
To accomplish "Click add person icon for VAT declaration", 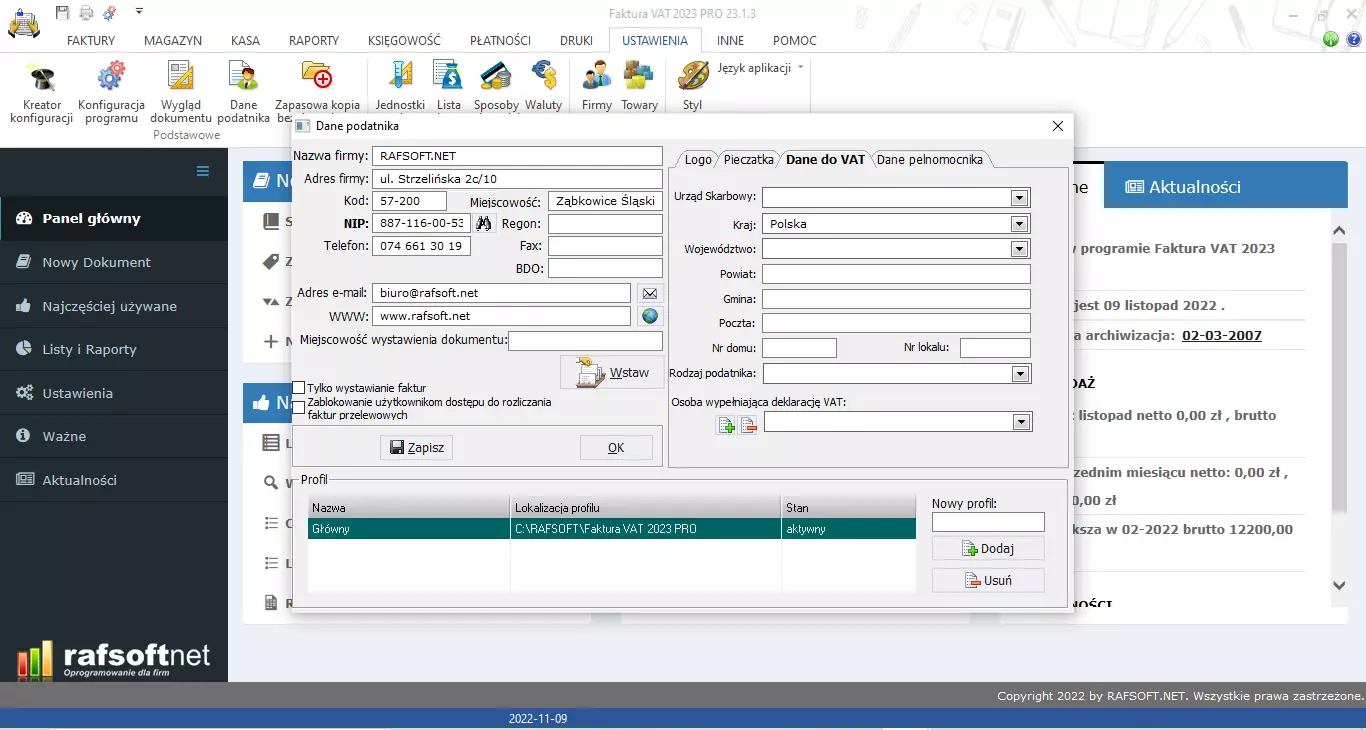I will pyautogui.click(x=726, y=426).
